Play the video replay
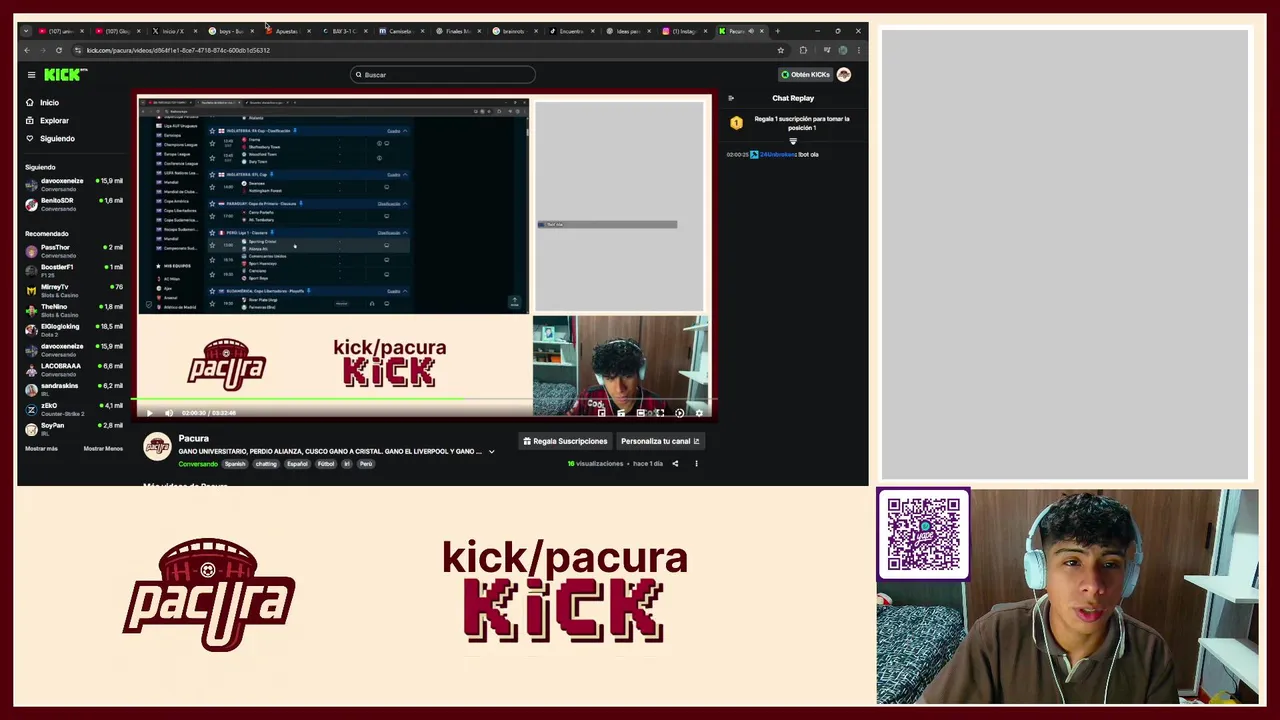Viewport: 1280px width, 720px height. click(x=150, y=413)
